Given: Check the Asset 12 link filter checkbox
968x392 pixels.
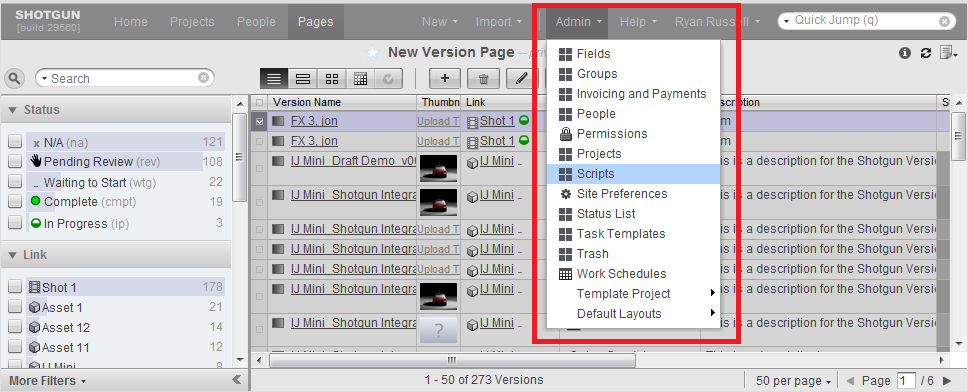Looking at the screenshot, I should coord(15,327).
